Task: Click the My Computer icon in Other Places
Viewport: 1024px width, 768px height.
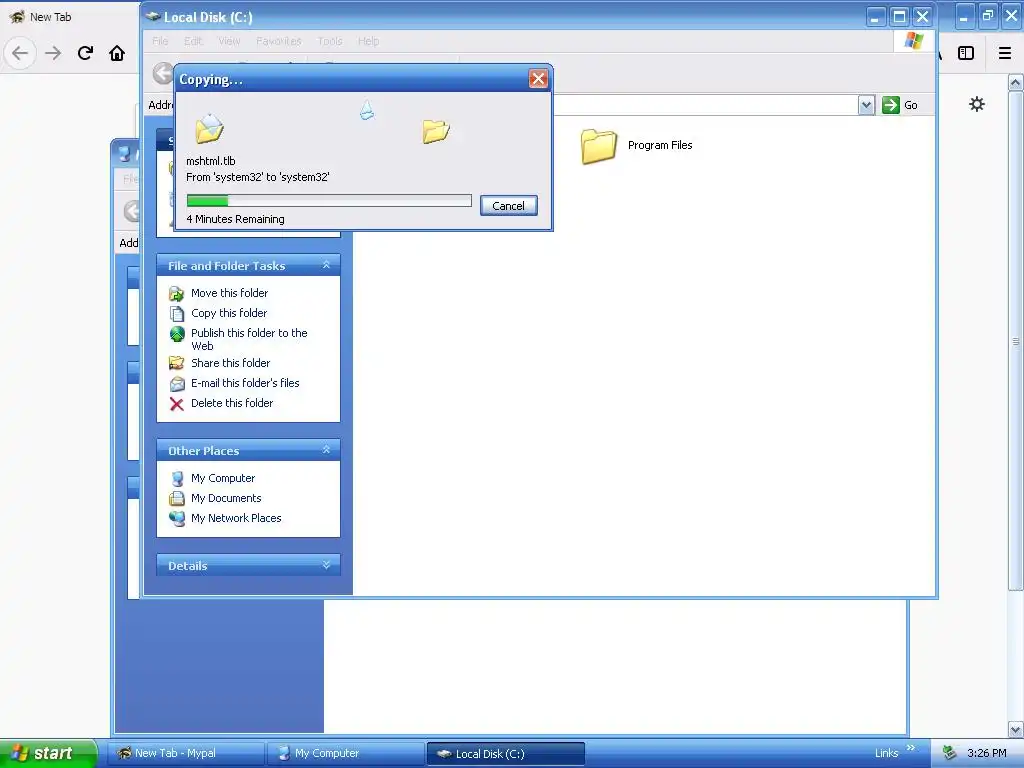Action: tap(176, 479)
